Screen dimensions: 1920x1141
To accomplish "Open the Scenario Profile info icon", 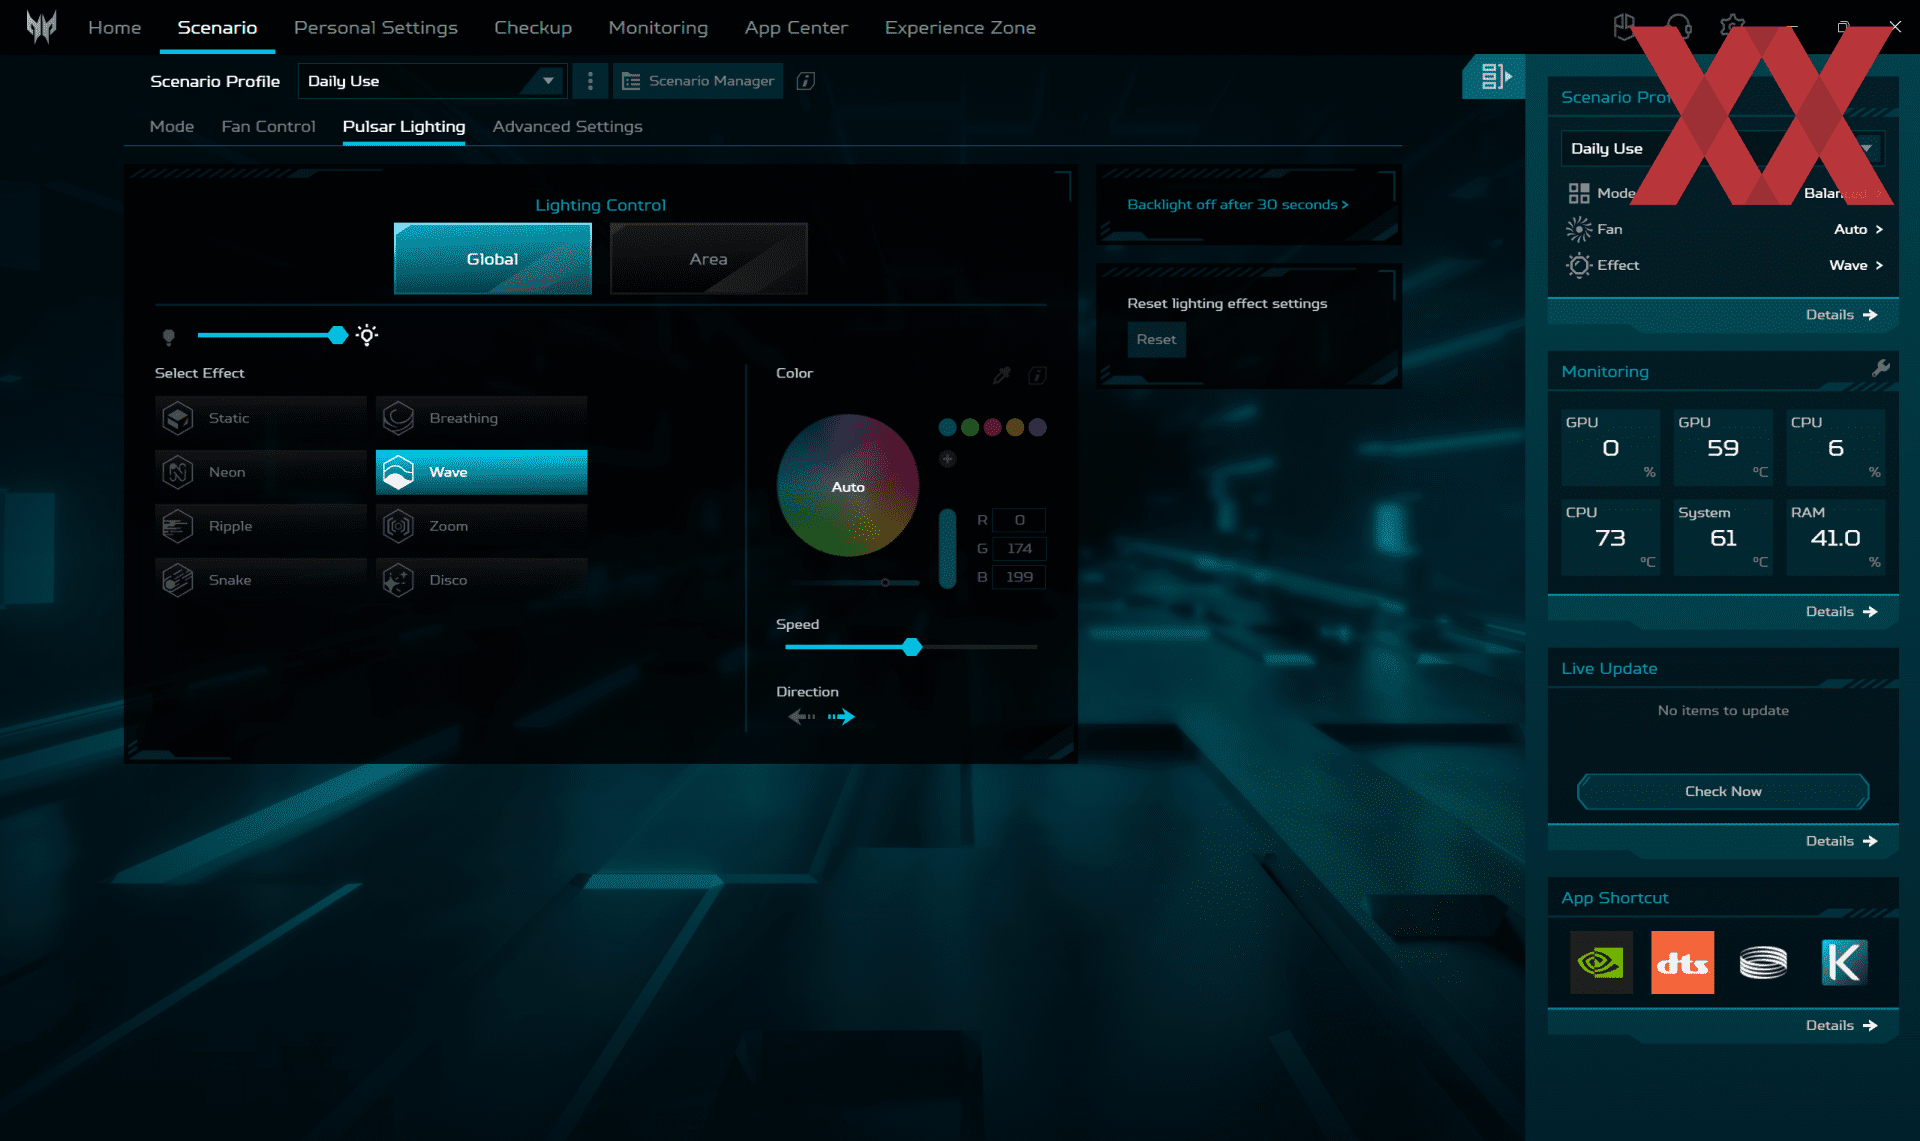I will point(806,81).
